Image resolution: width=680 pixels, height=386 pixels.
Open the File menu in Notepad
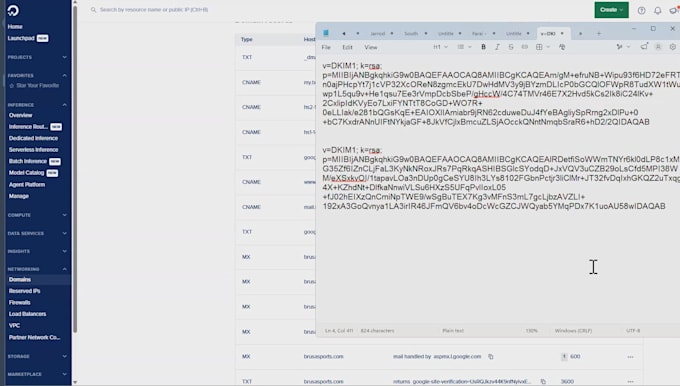326,47
